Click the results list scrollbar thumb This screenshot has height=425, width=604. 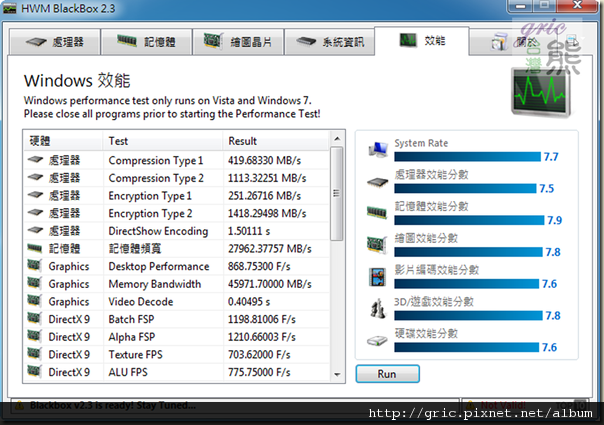[337, 193]
